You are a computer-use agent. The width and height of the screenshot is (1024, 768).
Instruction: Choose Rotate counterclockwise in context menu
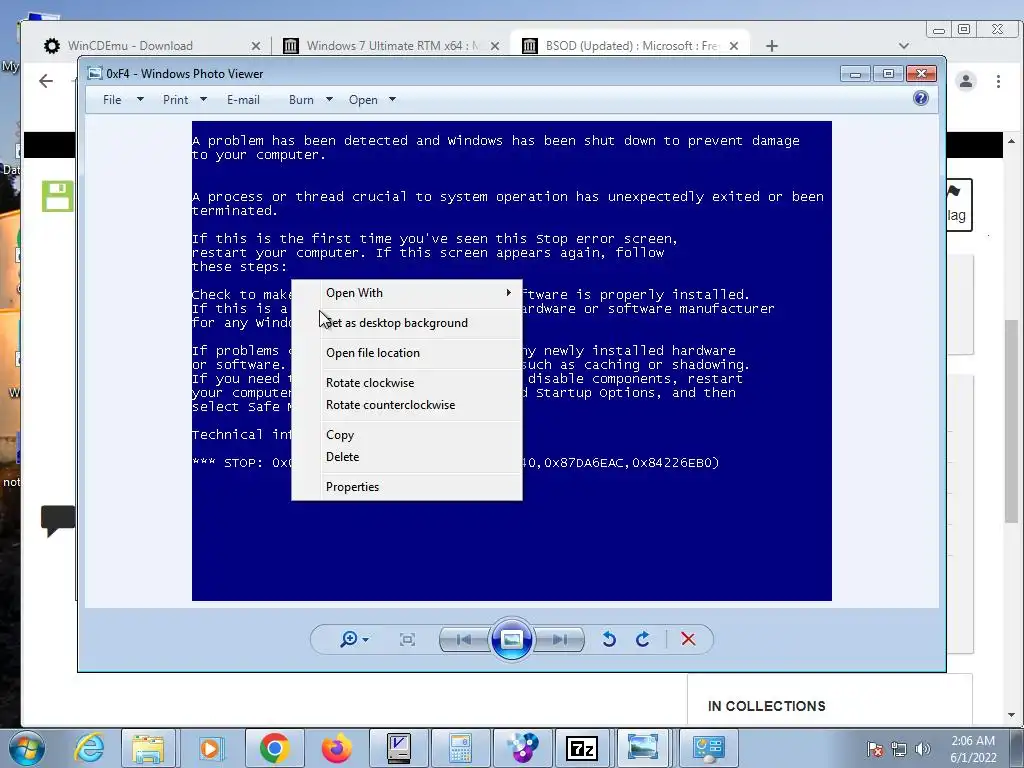pos(407,405)
